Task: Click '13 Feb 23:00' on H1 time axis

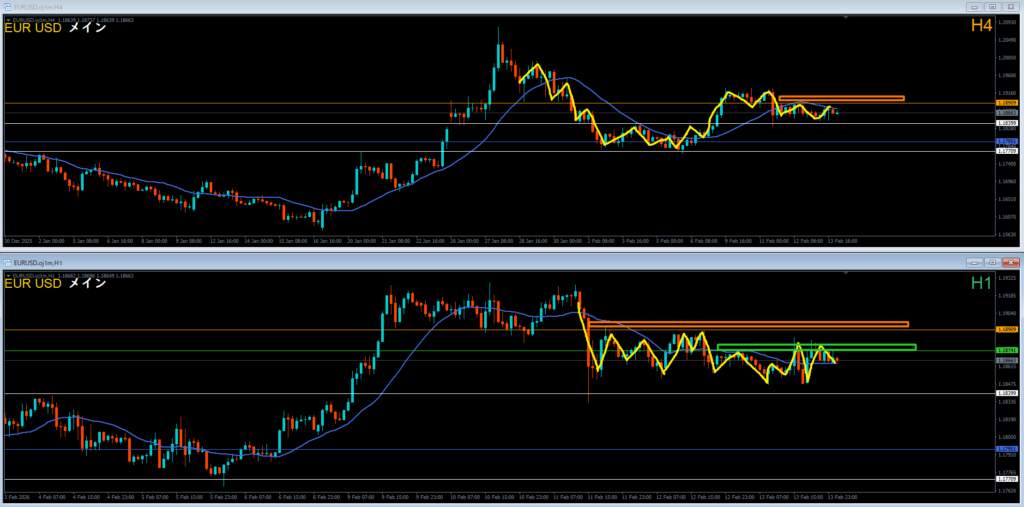Action: (x=843, y=497)
